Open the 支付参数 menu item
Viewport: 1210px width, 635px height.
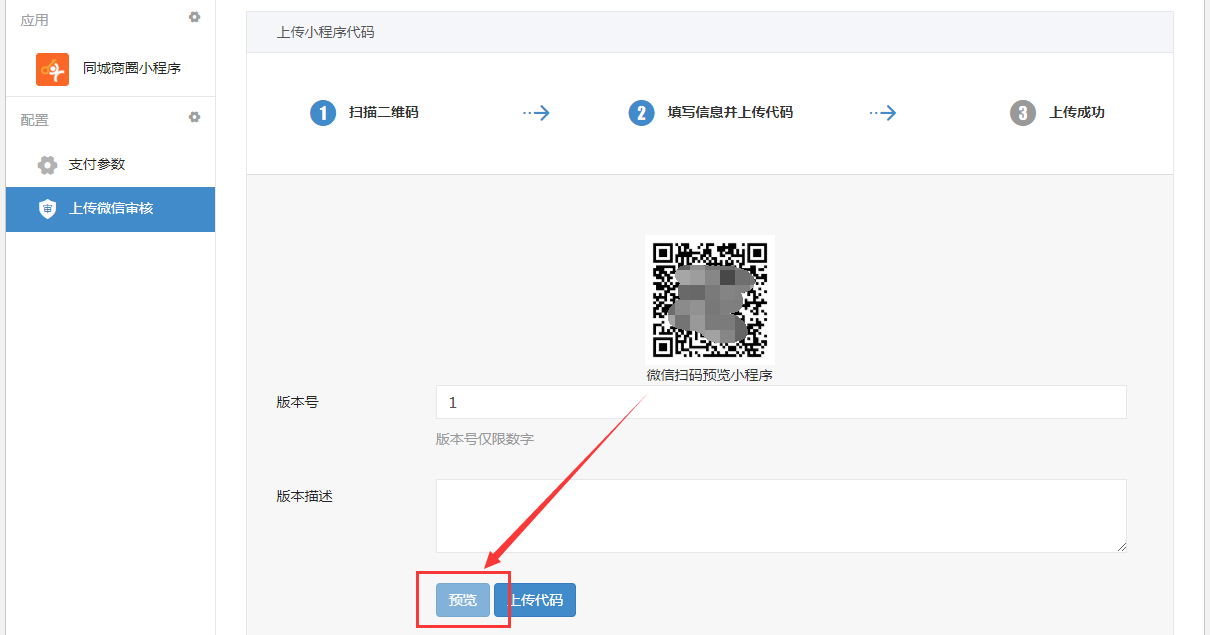click(97, 165)
